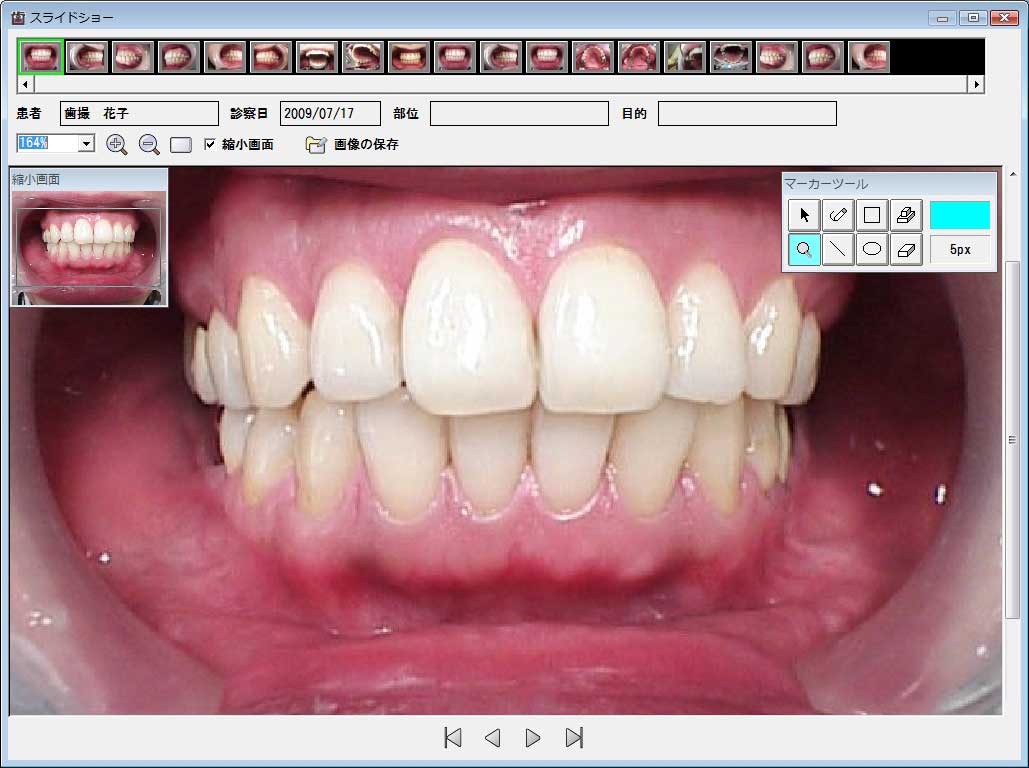Select the rectangle marker tool

pos(872,215)
